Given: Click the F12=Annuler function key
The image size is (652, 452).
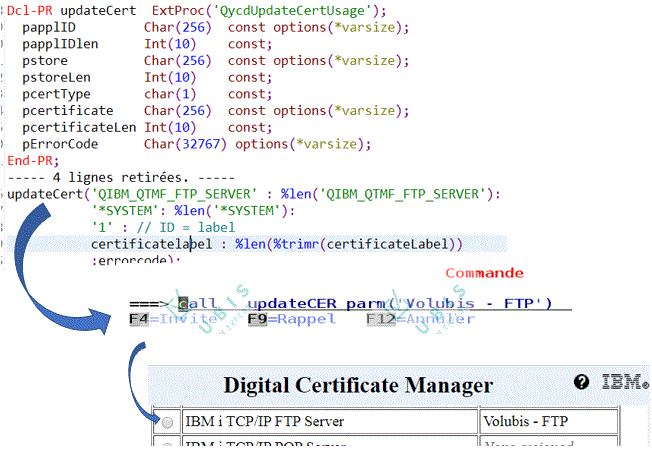Looking at the screenshot, I should coord(420,319).
